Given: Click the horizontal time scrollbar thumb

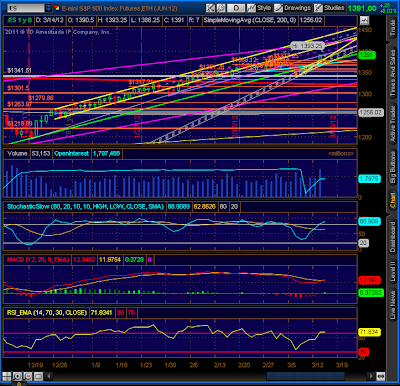Looking at the screenshot, I should click(x=305, y=377).
